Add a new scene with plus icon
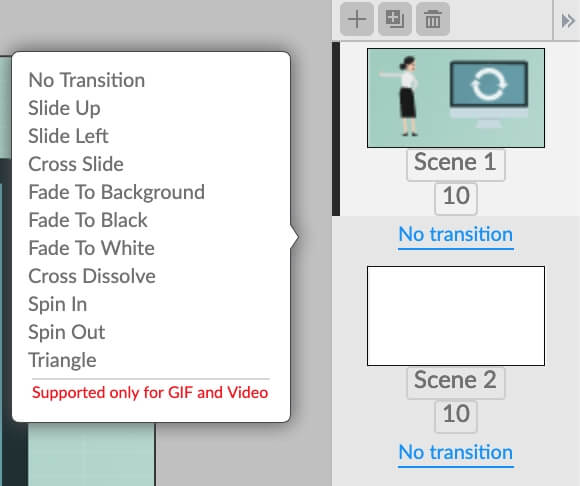Image resolution: width=580 pixels, height=486 pixels. (357, 19)
